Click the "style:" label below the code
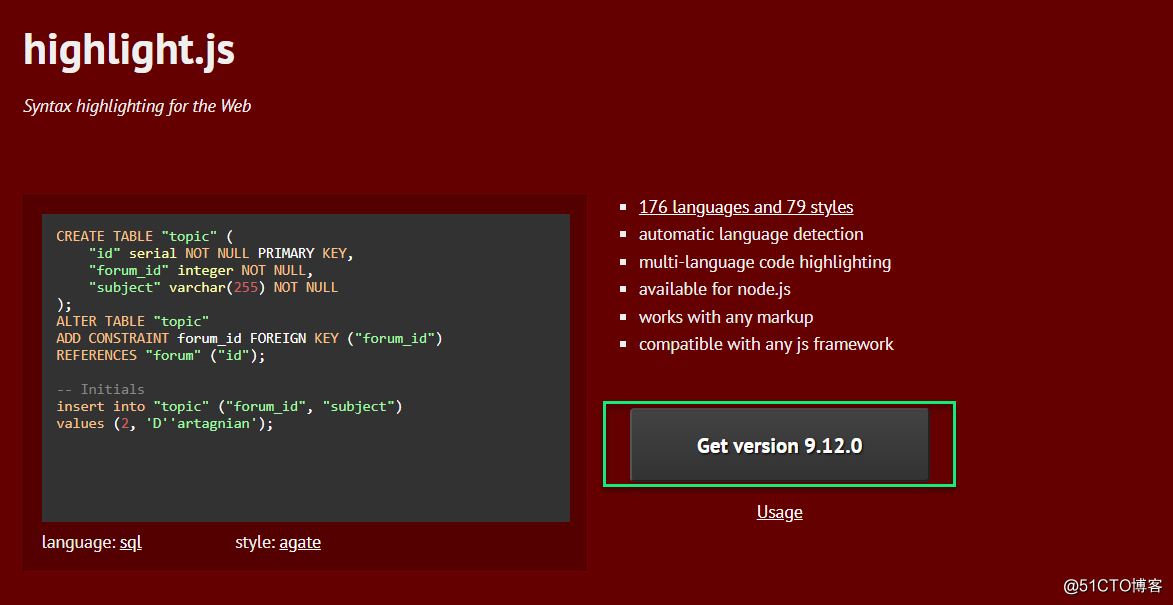The width and height of the screenshot is (1173, 605). (255, 542)
